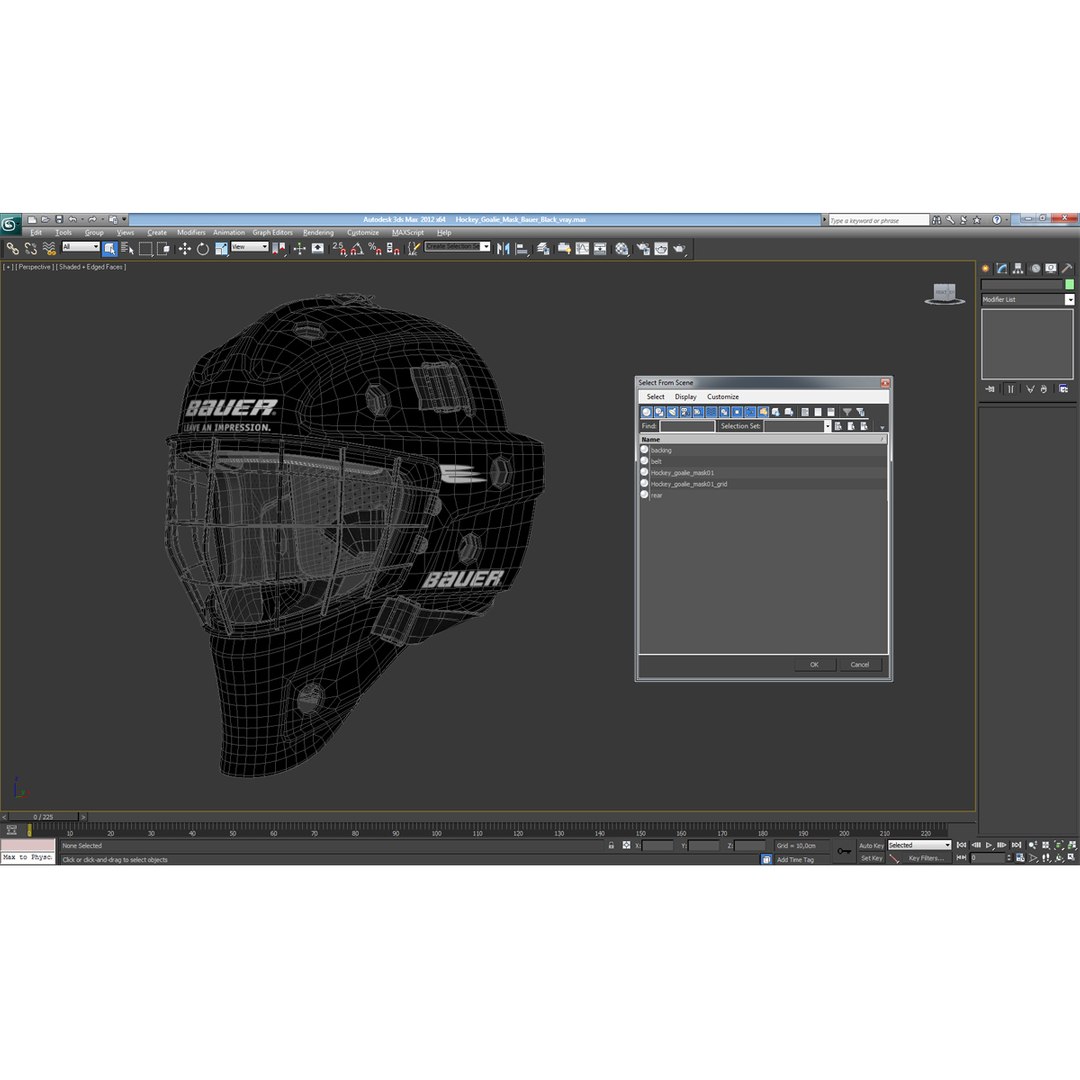
Task: Open the Modifiers menu
Action: [191, 233]
